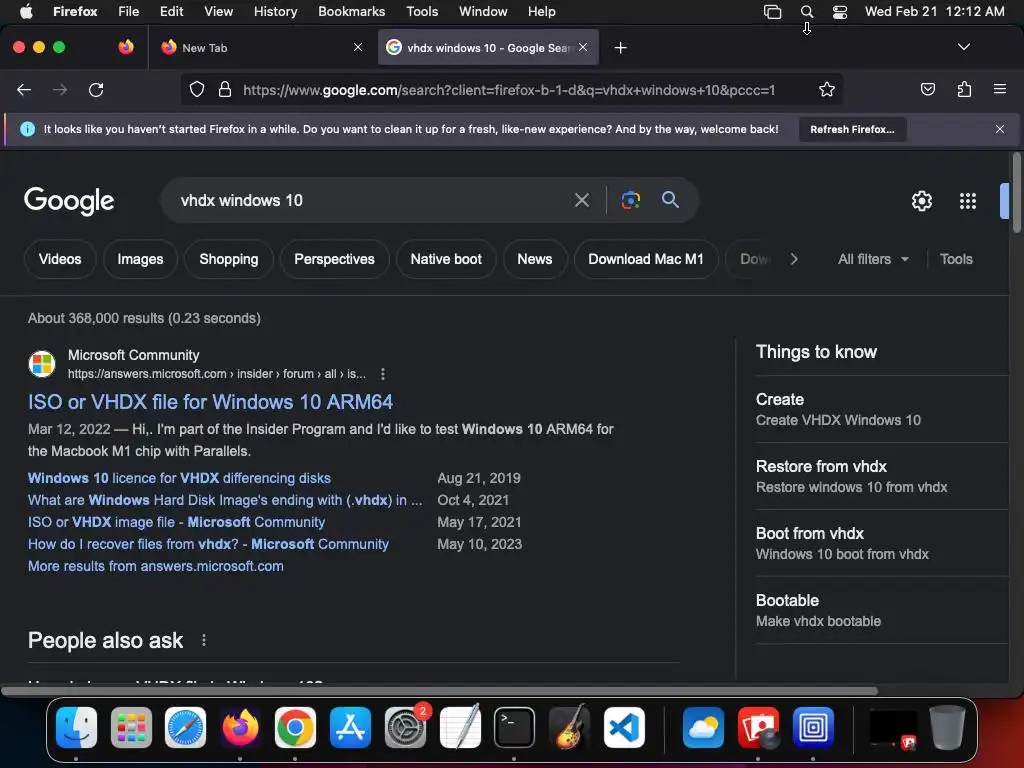The image size is (1024, 768).
Task: Open three-dot menu beside Microsoft Community result
Action: click(x=383, y=374)
